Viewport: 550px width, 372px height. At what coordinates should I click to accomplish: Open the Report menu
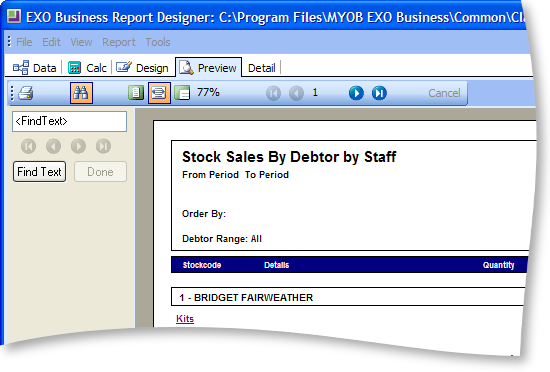(x=119, y=42)
